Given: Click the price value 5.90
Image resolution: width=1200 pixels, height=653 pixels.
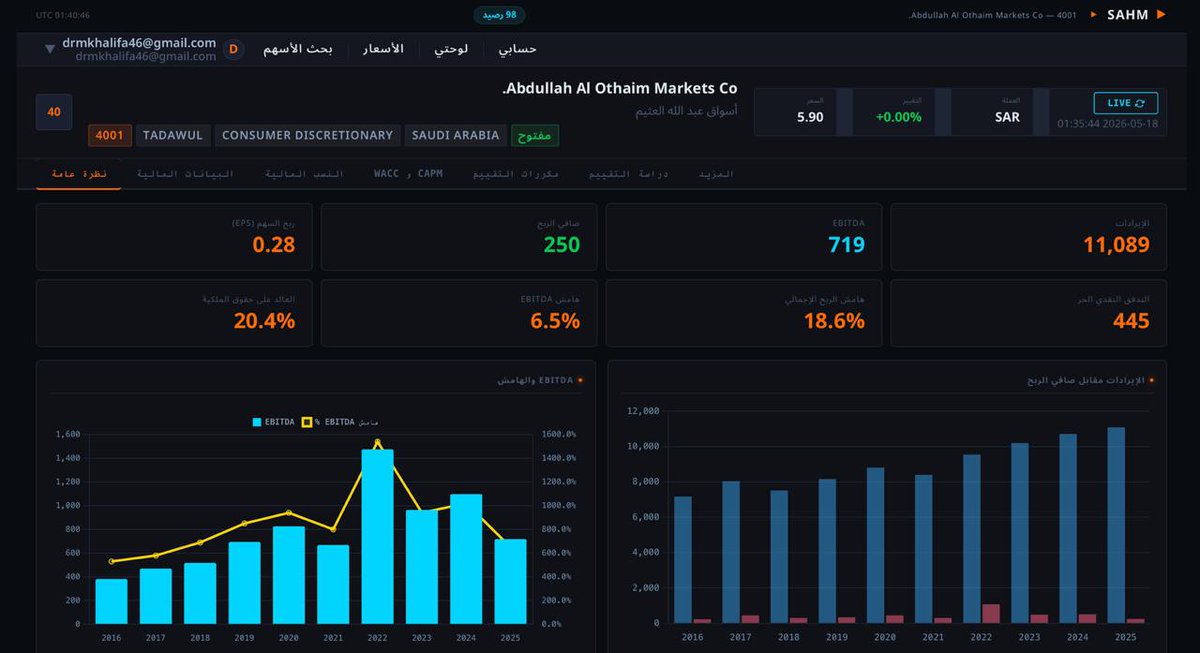Looking at the screenshot, I should 810,117.
